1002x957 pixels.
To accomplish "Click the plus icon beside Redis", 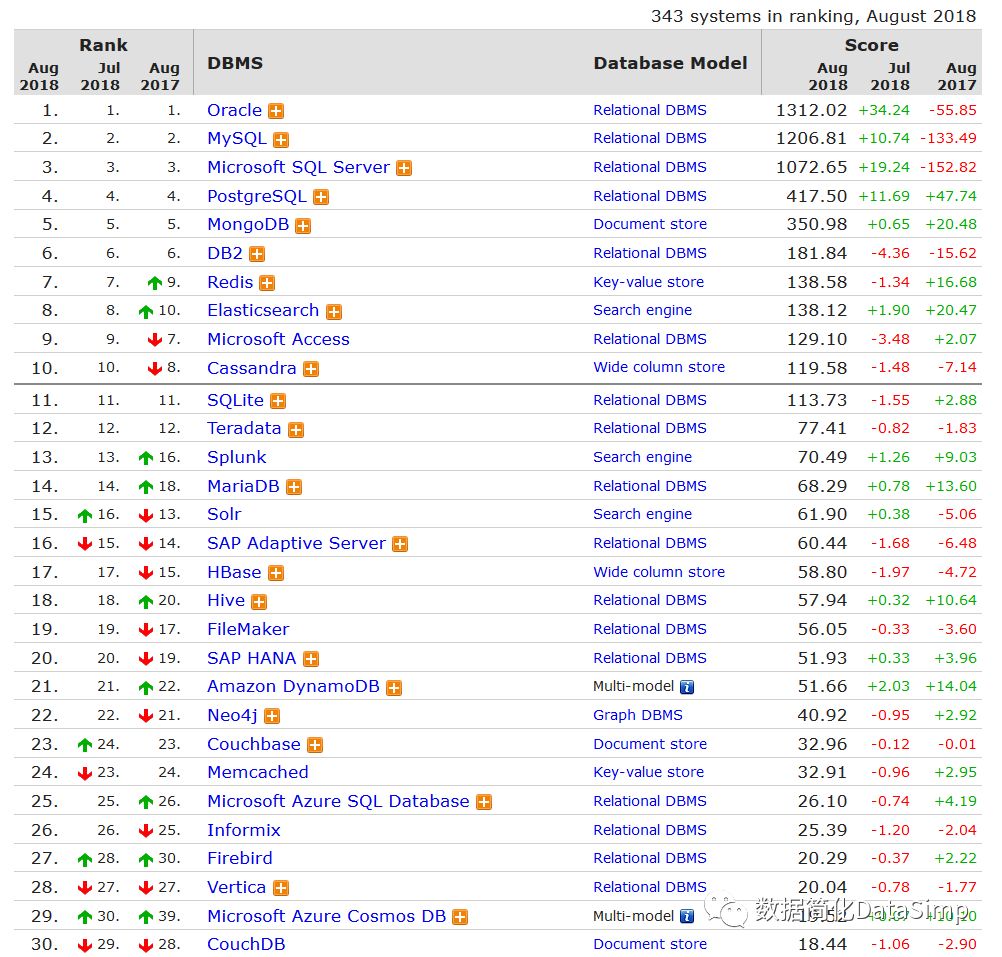I will [x=267, y=283].
